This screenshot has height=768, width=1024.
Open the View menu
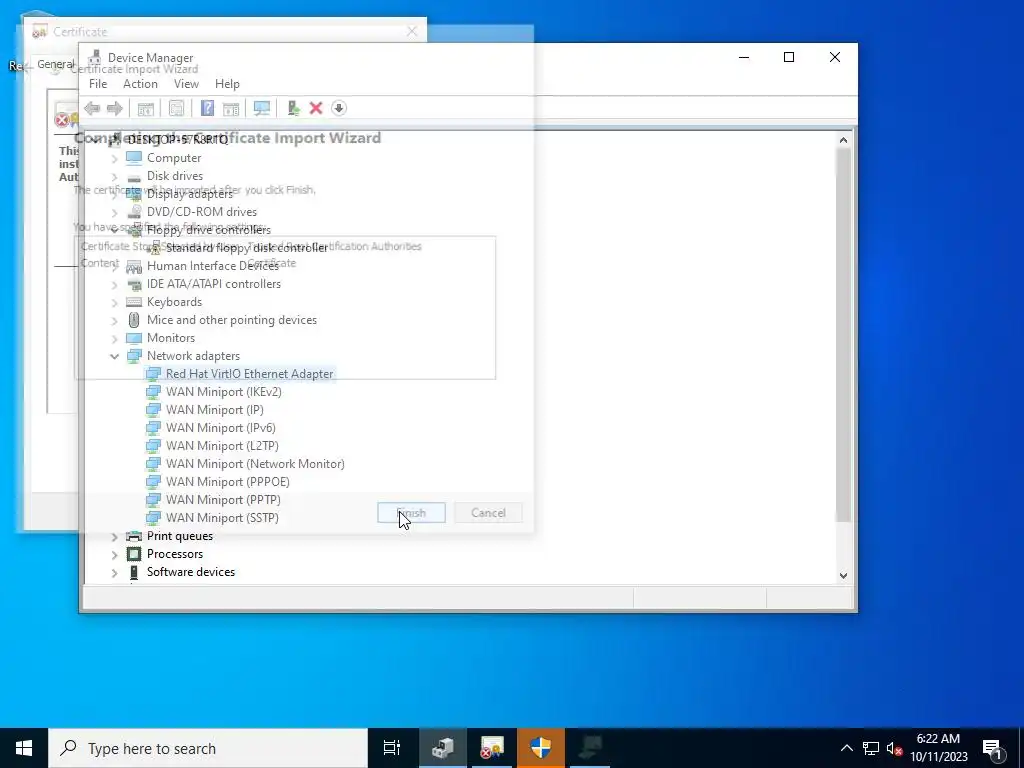click(186, 84)
